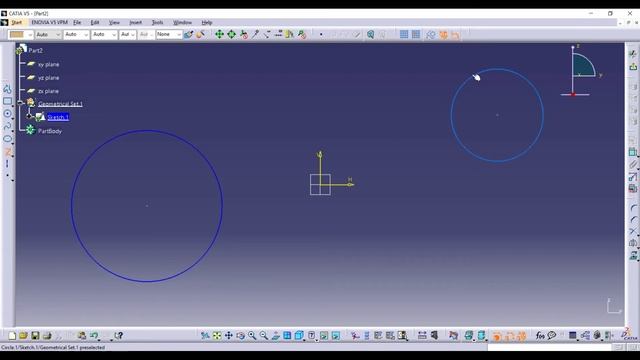Image resolution: width=640 pixels, height=360 pixels.
Task: Click the Zoom In magnifier icon
Action: [x=252, y=336]
